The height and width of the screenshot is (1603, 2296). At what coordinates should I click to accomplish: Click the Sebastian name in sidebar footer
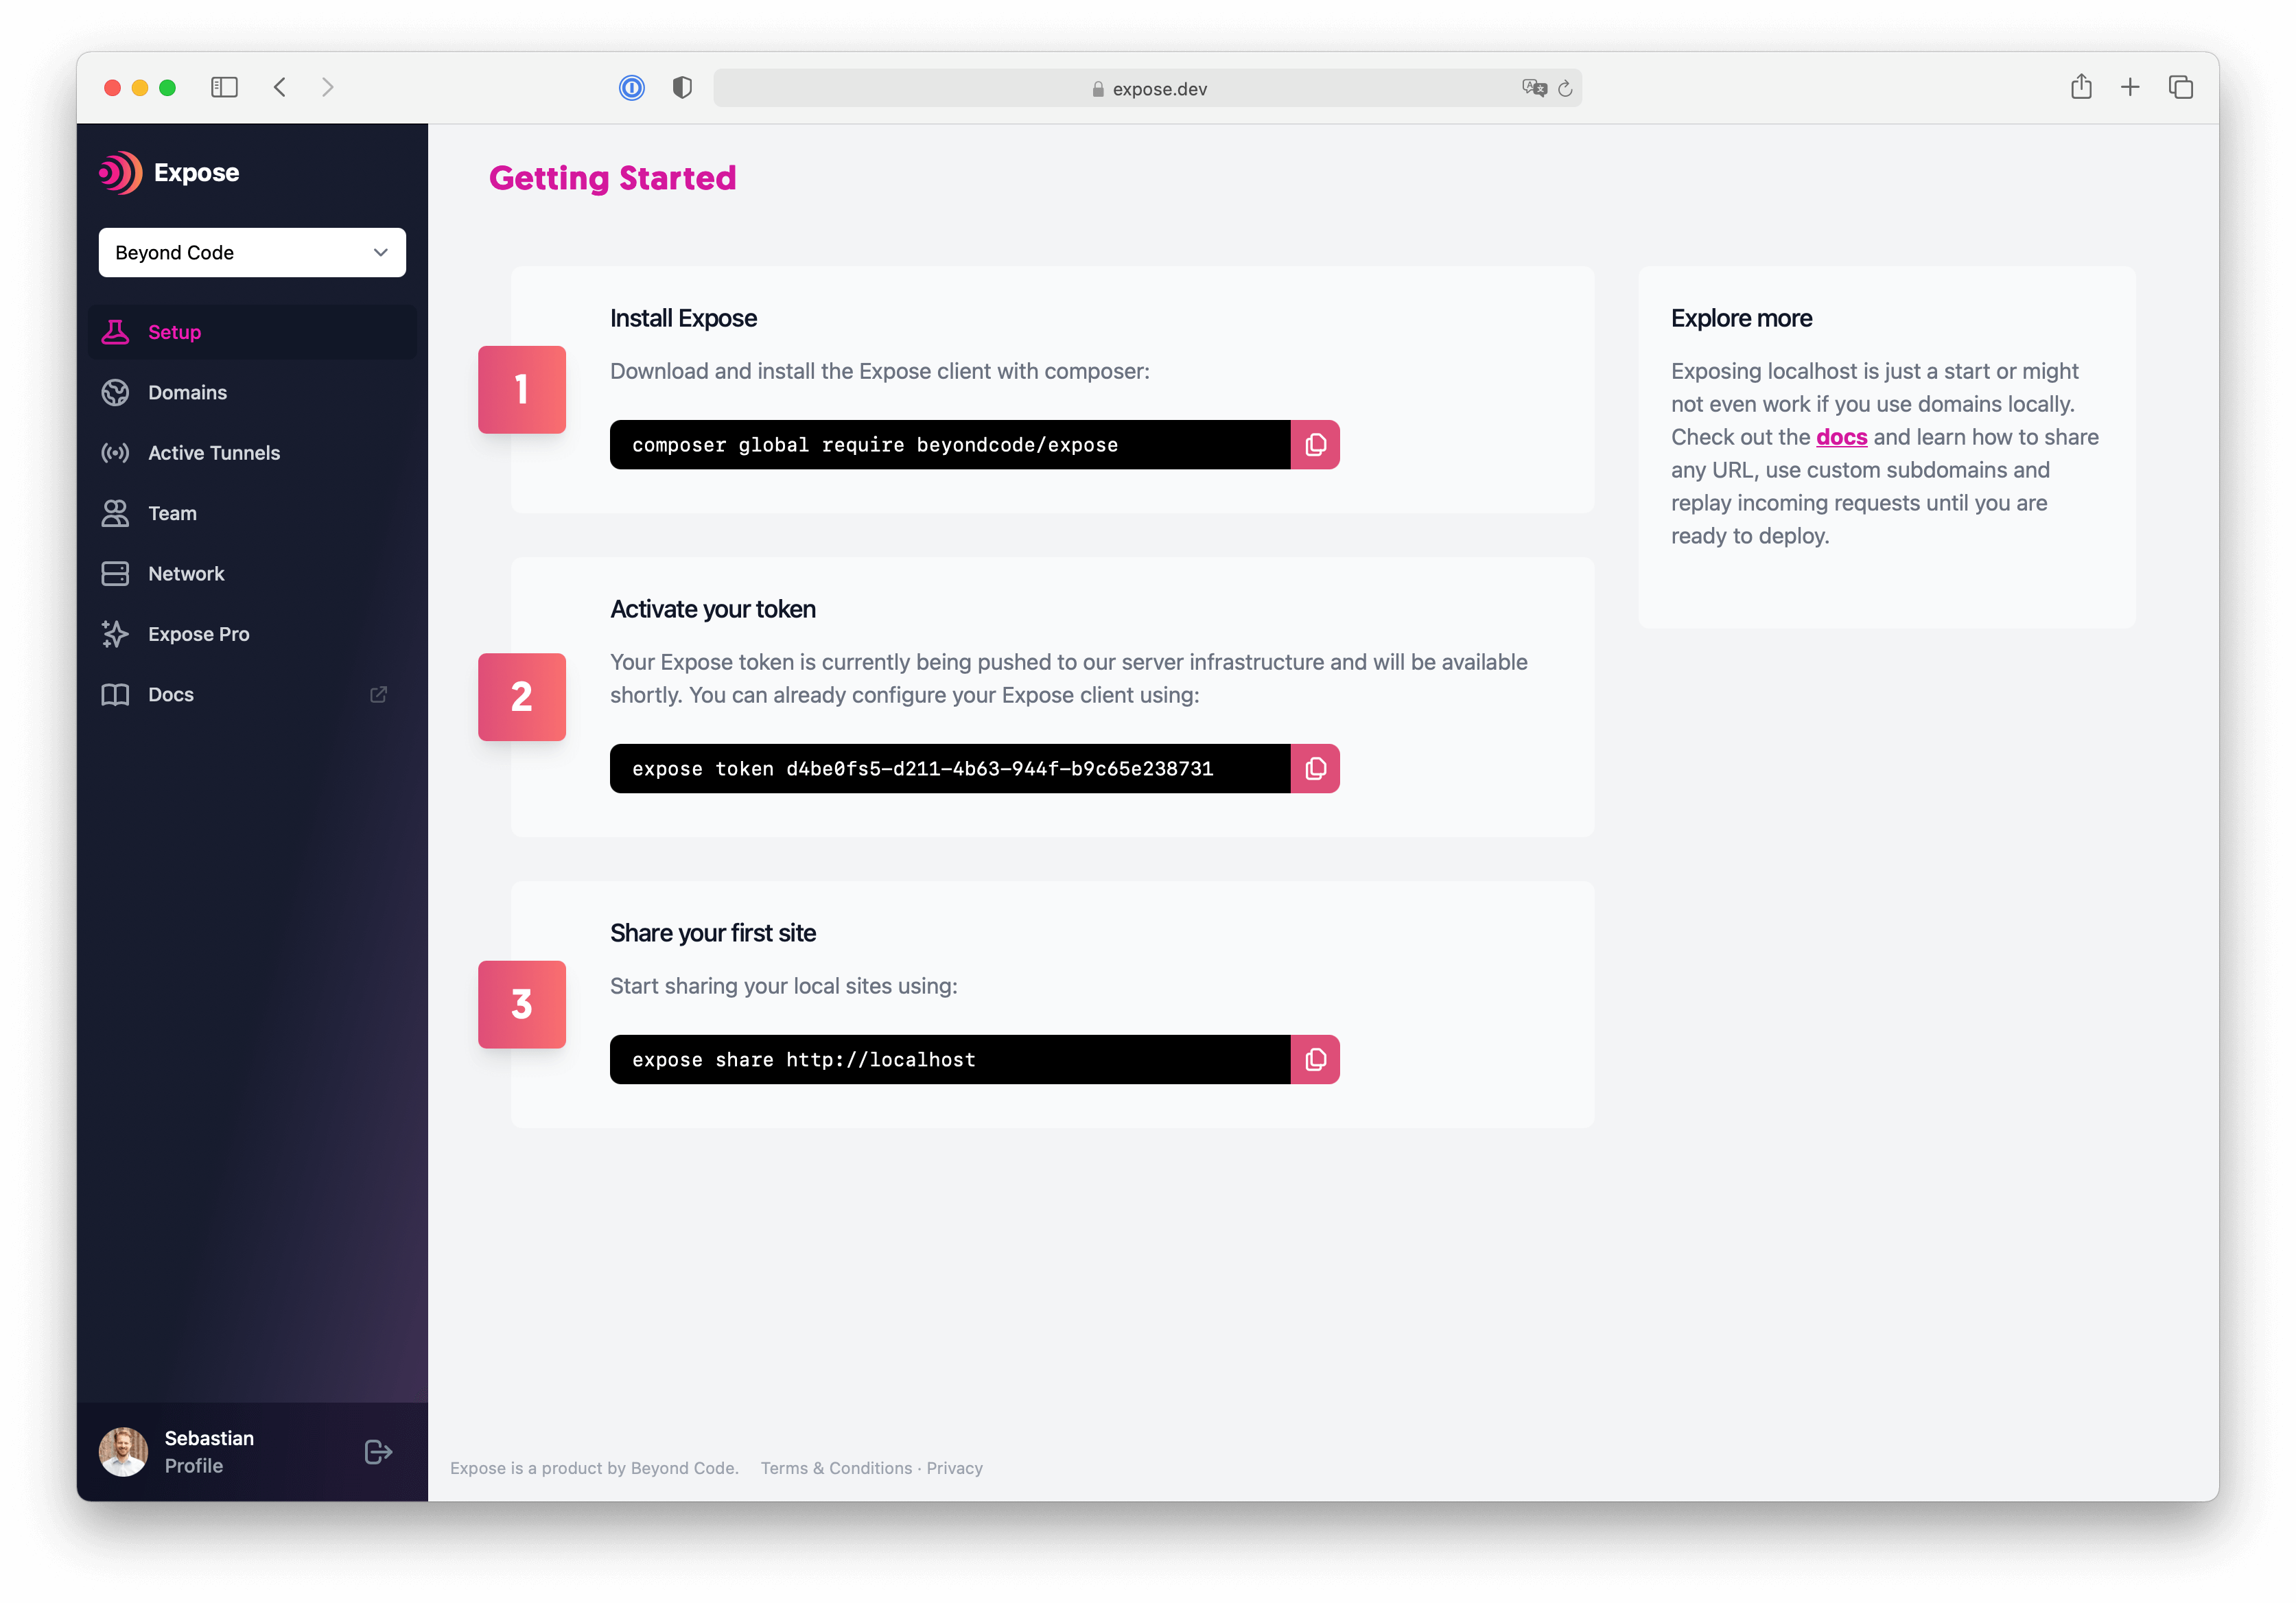(209, 1438)
